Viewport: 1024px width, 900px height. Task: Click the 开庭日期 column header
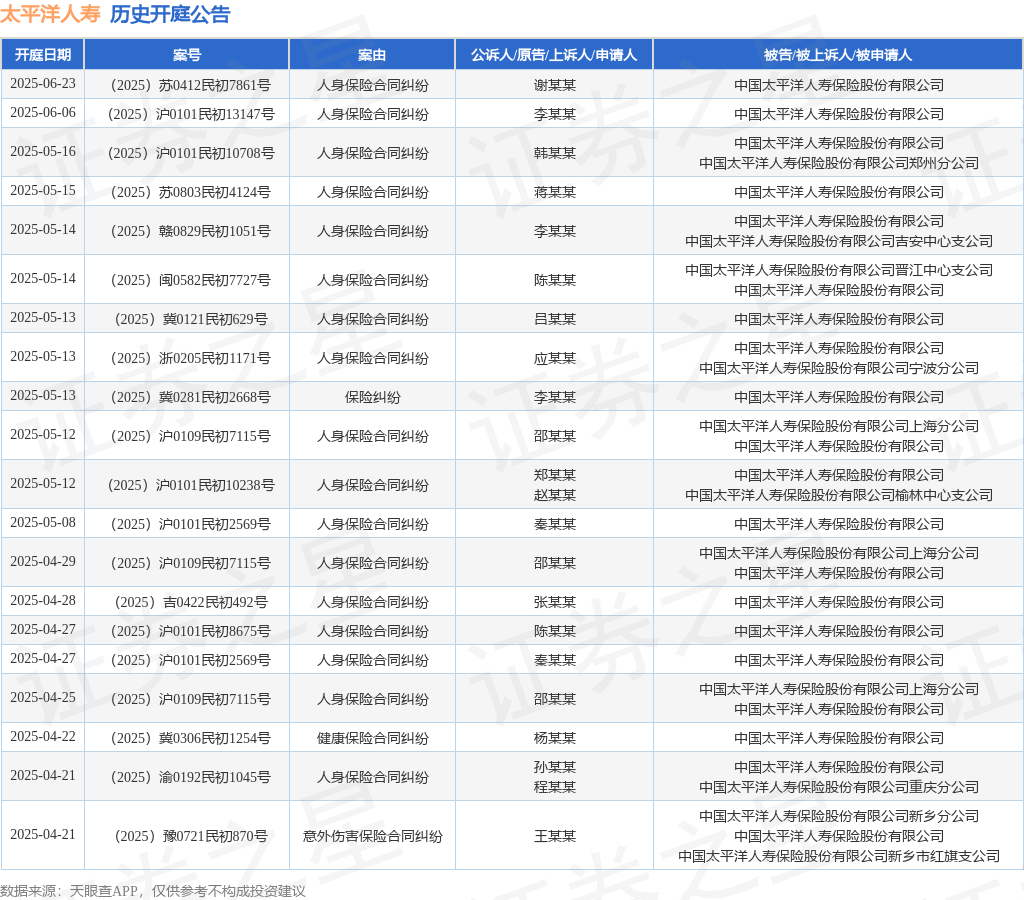pos(42,55)
